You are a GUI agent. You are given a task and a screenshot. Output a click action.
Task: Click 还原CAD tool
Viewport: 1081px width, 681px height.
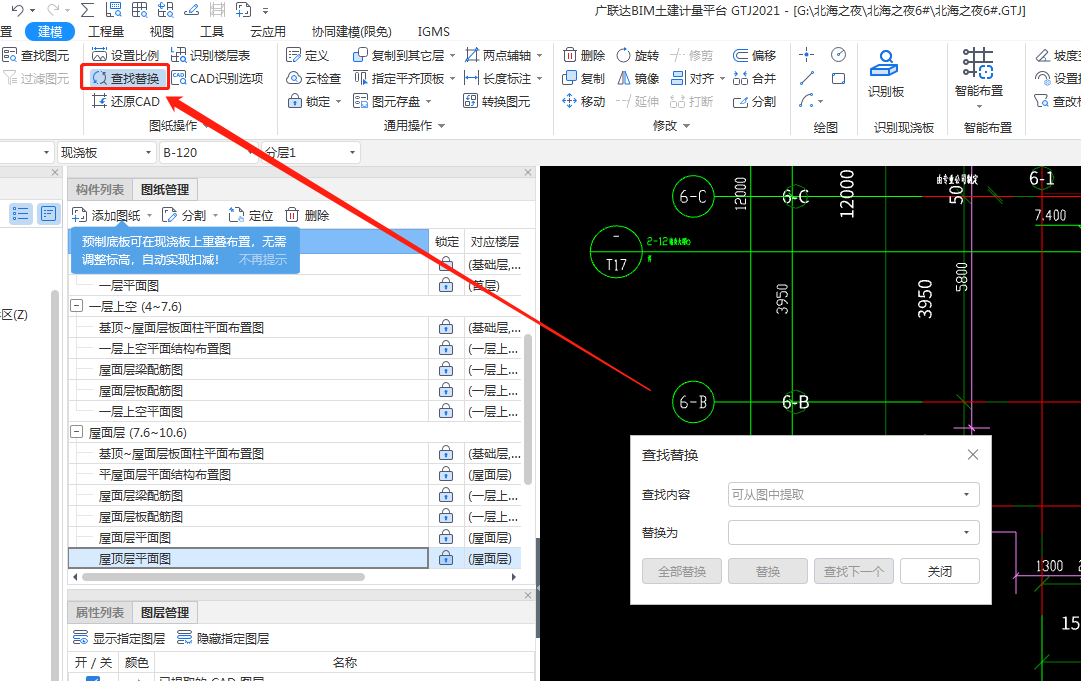[x=125, y=101]
